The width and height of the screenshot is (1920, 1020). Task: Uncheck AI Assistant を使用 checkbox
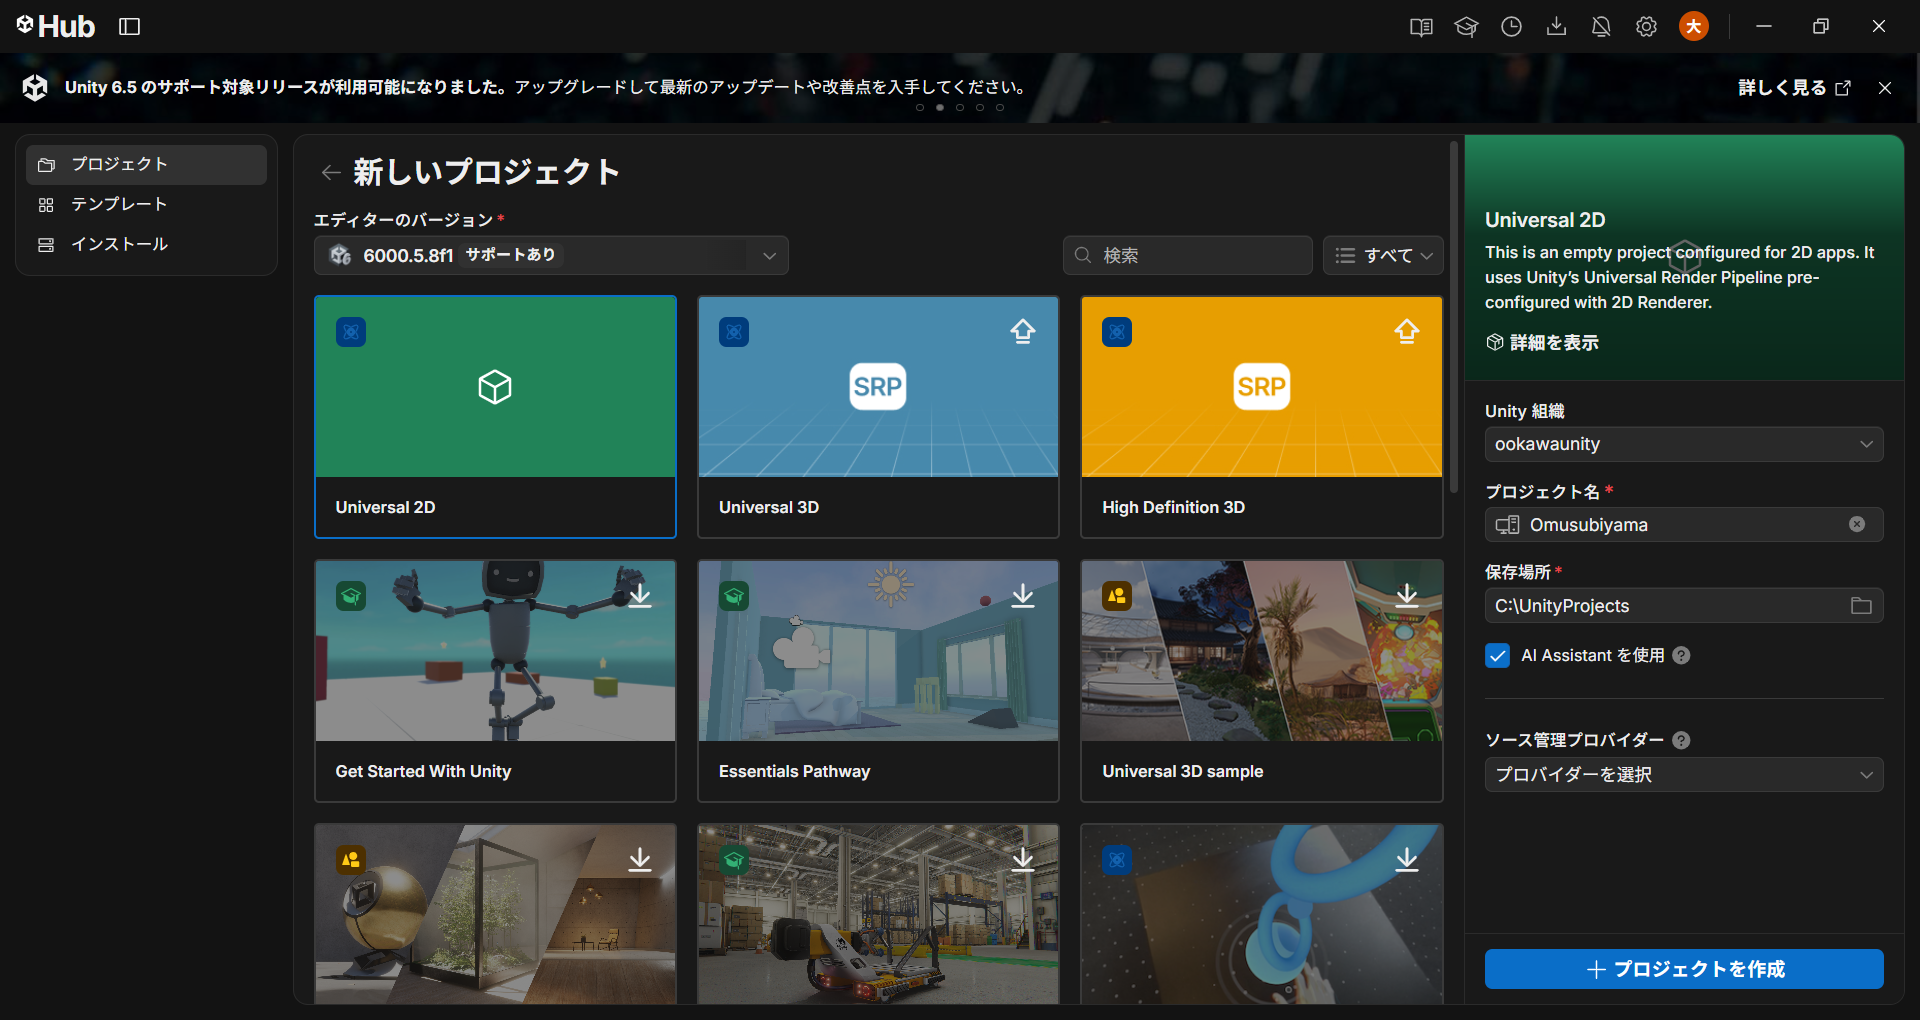point(1497,656)
